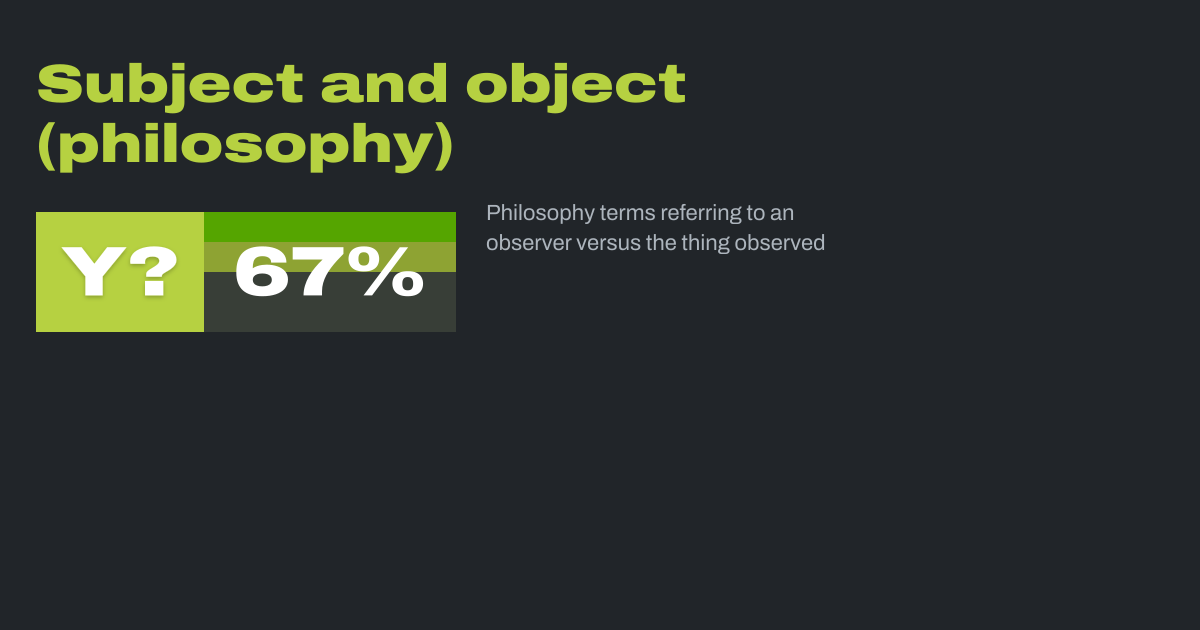Click the word "referring" in the description
This screenshot has height=630, width=1200.
pos(700,213)
